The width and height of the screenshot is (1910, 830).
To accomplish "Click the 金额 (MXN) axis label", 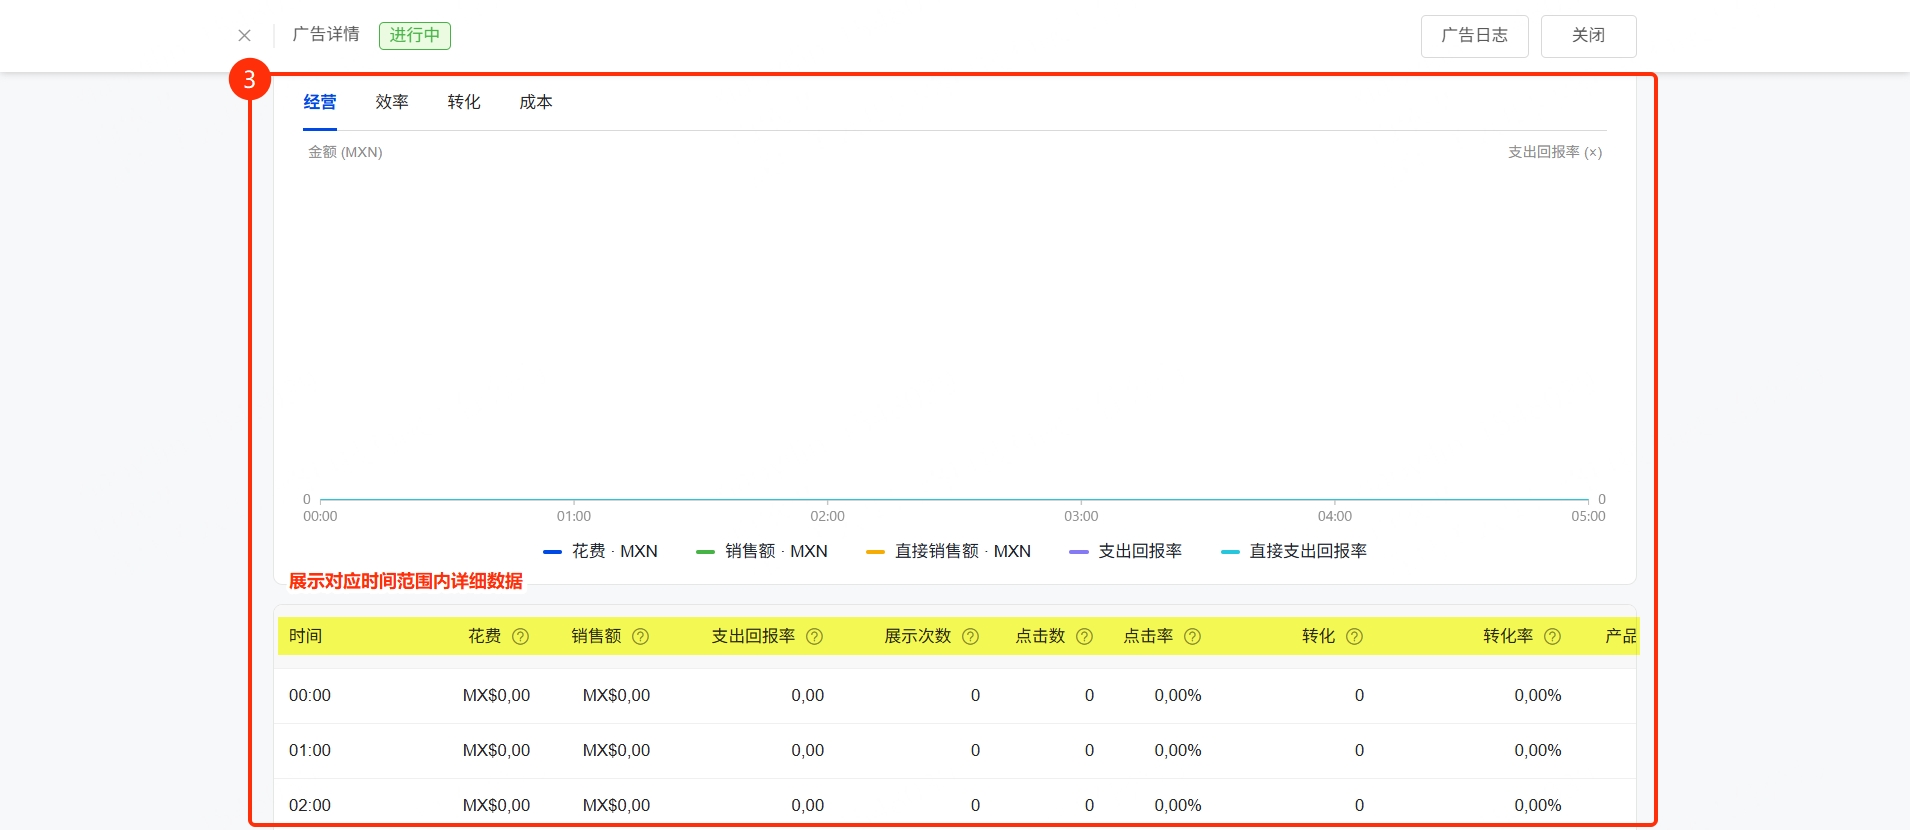I will point(345,152).
